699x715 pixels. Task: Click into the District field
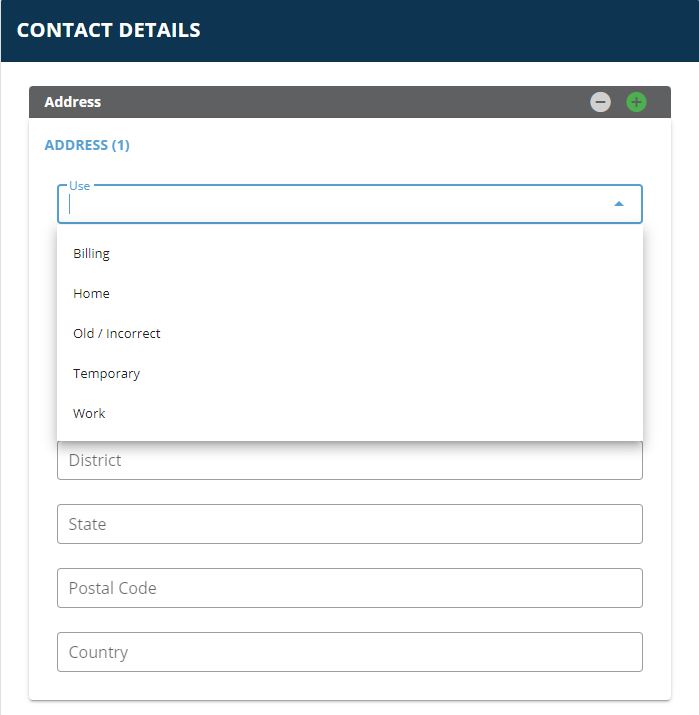point(350,461)
